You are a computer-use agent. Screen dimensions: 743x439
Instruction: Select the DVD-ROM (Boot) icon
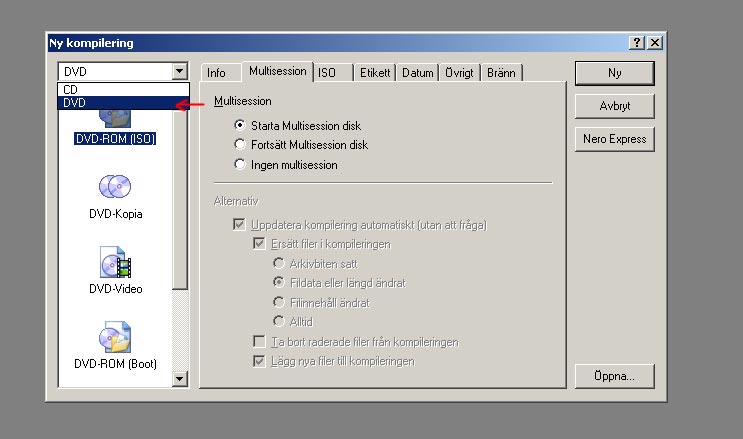[115, 337]
